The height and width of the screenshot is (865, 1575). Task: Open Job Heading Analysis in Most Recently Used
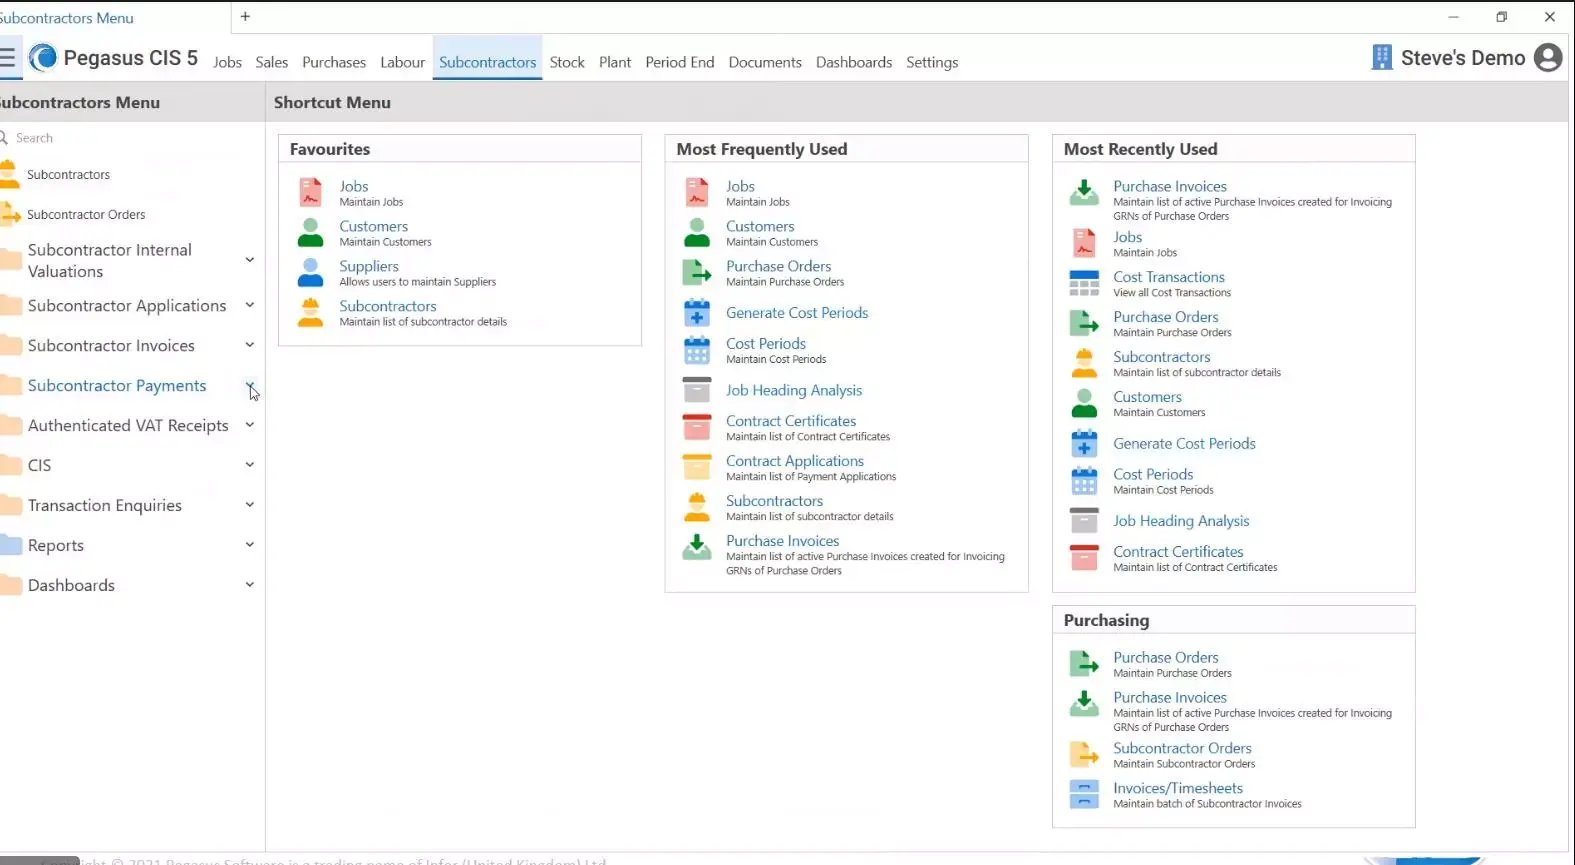click(x=1181, y=521)
